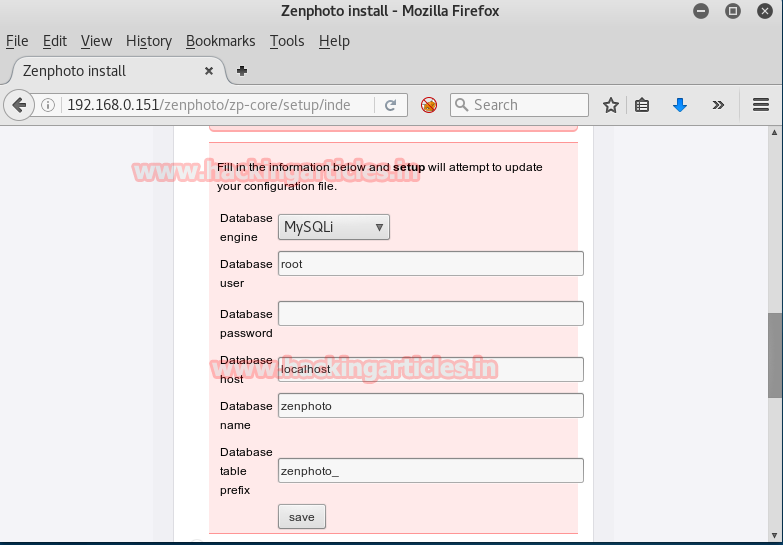783x545 pixels.
Task: Reload the current page
Action: [391, 105]
